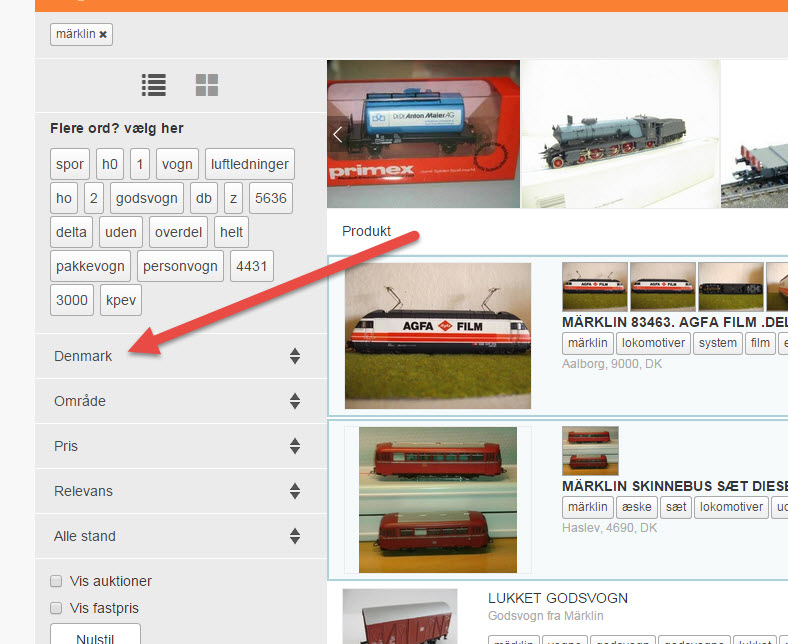The width and height of the screenshot is (788, 644).
Task: Select second small AGFA locomotive thumbnail
Action: pyautogui.click(x=663, y=287)
